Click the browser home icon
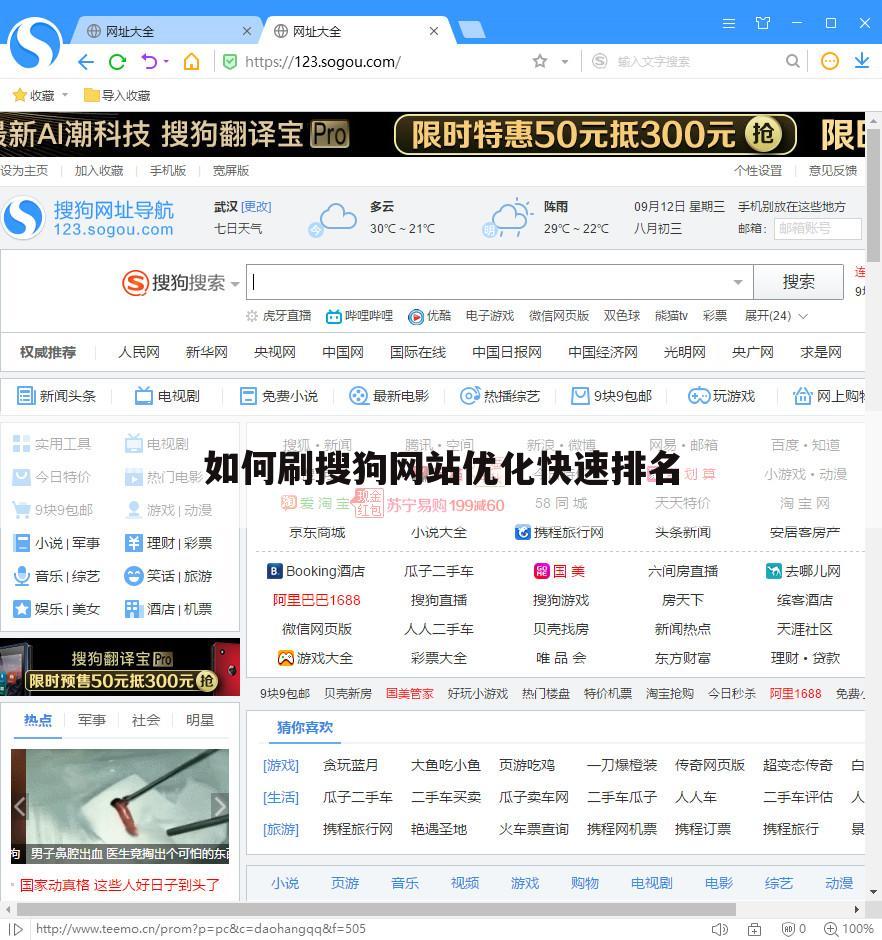This screenshot has width=882, height=940. pyautogui.click(x=194, y=61)
